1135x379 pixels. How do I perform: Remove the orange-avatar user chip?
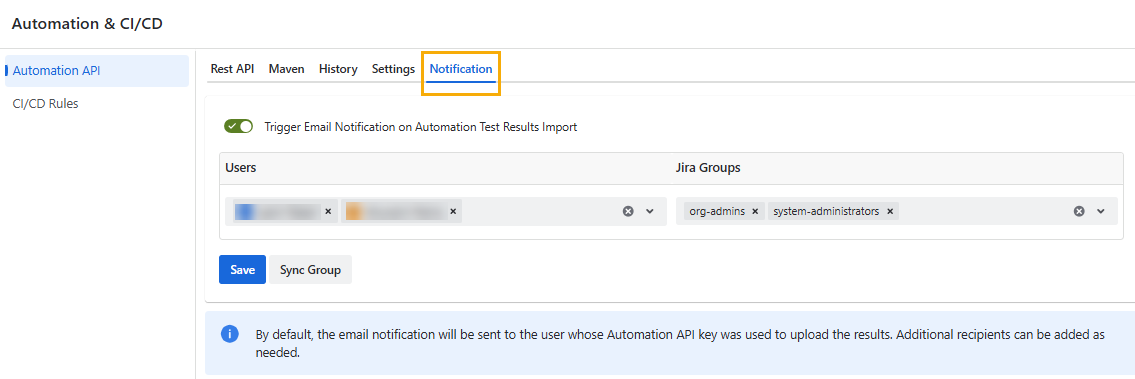(453, 211)
